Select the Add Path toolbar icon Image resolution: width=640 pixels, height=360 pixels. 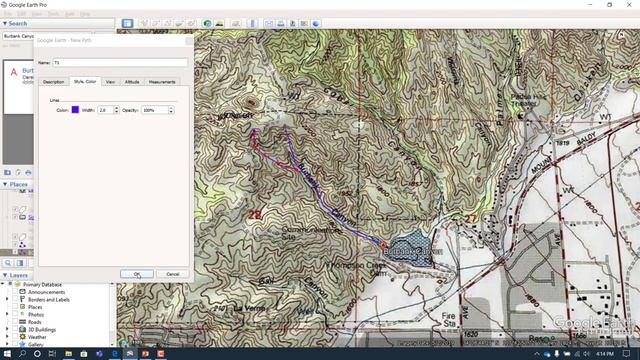point(167,23)
